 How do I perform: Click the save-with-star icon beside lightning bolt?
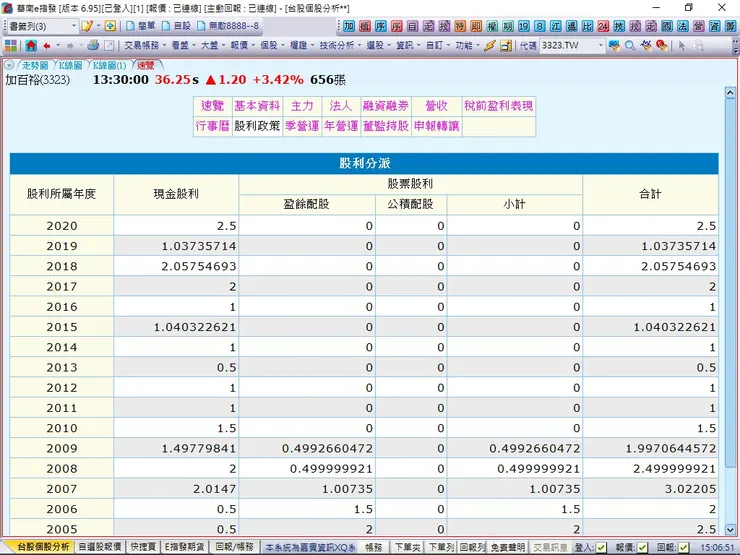coord(506,46)
